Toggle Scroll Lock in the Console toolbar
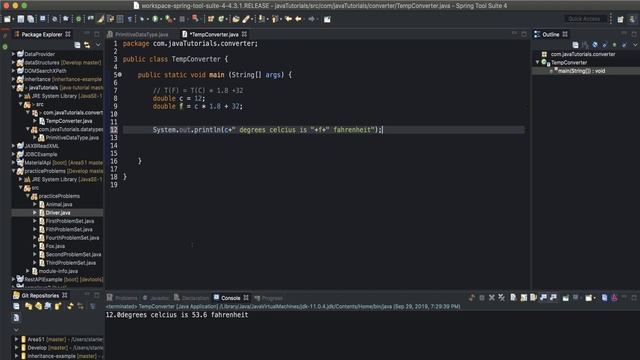 coord(524,298)
